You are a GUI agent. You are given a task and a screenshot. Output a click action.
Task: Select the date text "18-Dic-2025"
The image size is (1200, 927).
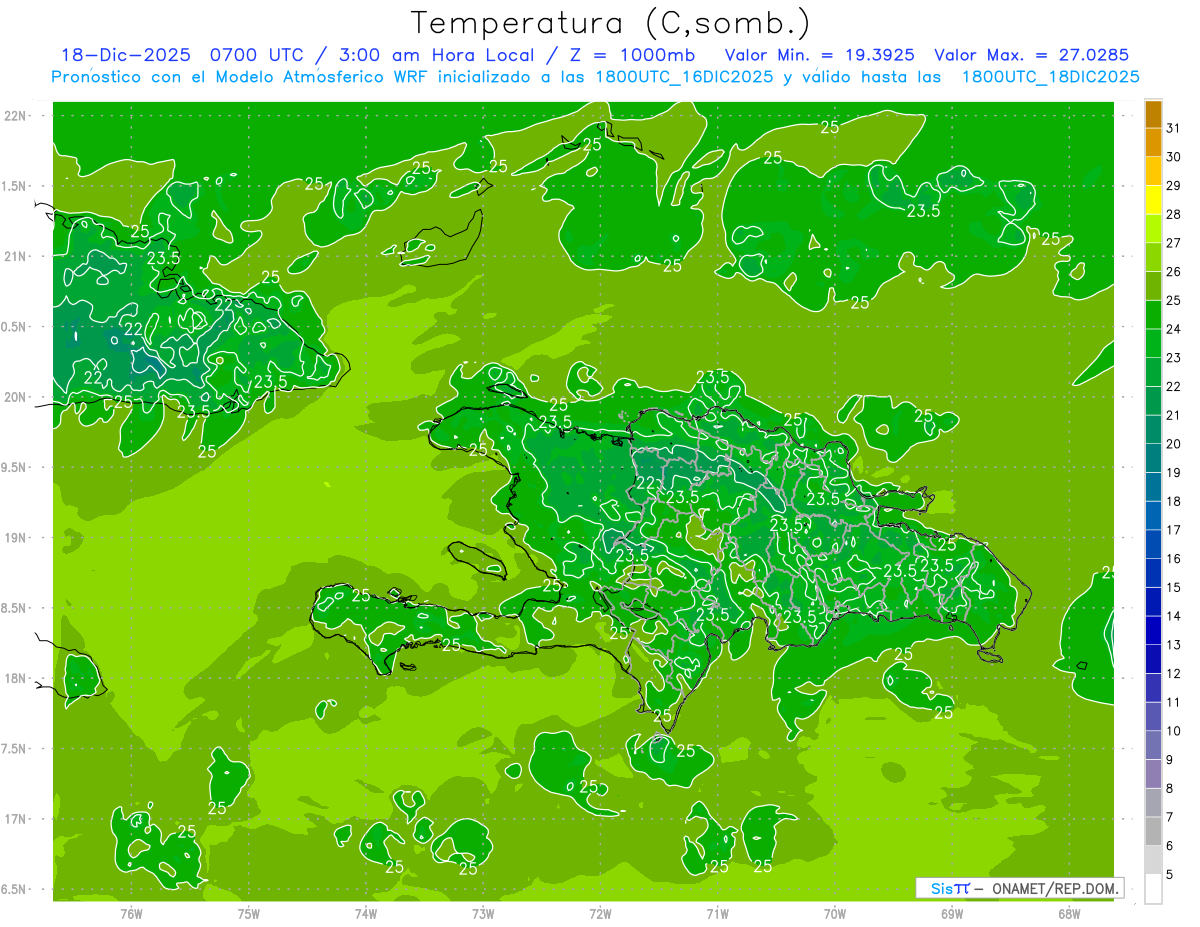126,55
